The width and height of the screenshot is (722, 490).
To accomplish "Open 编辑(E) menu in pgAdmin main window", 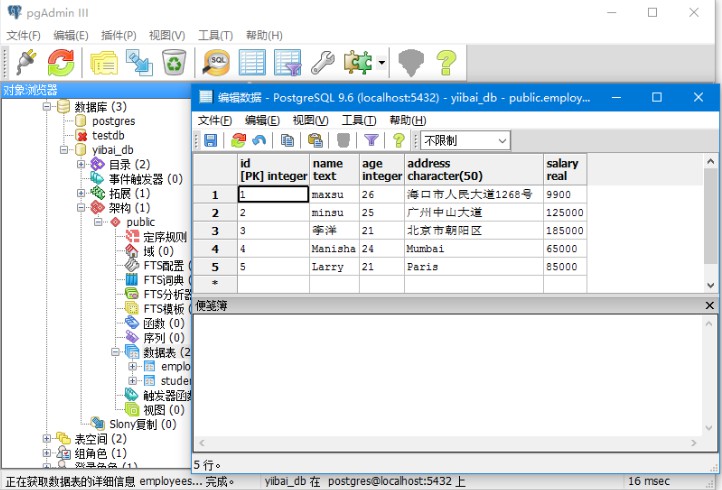I will pyautogui.click(x=70, y=35).
